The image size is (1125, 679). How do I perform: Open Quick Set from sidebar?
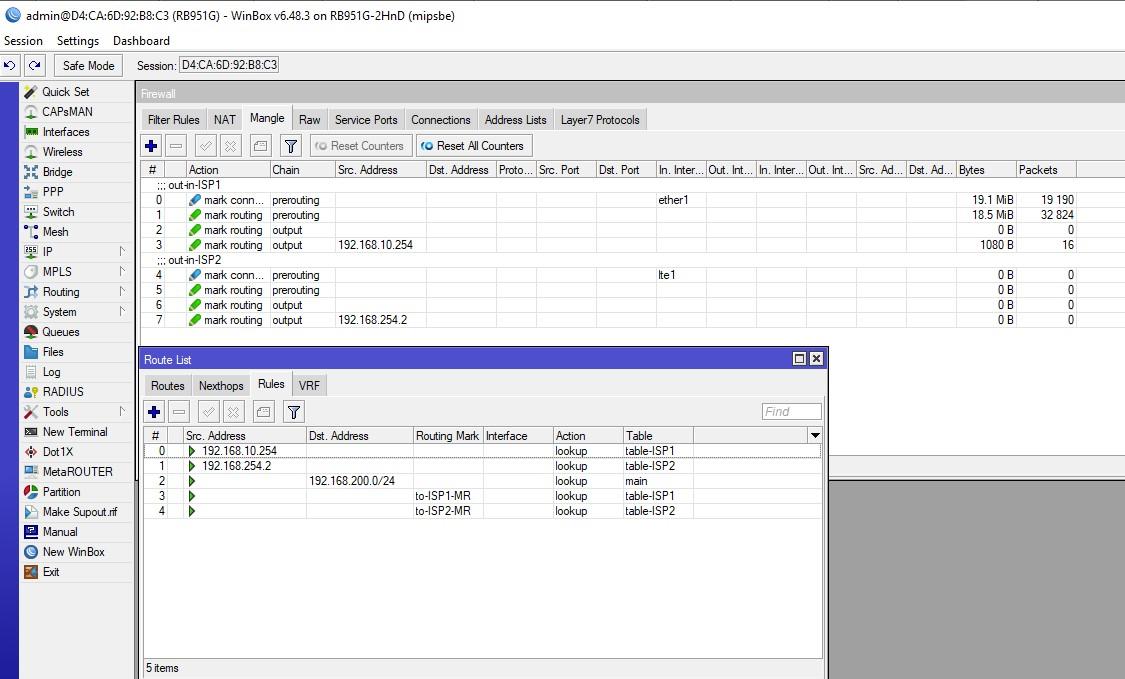66,92
